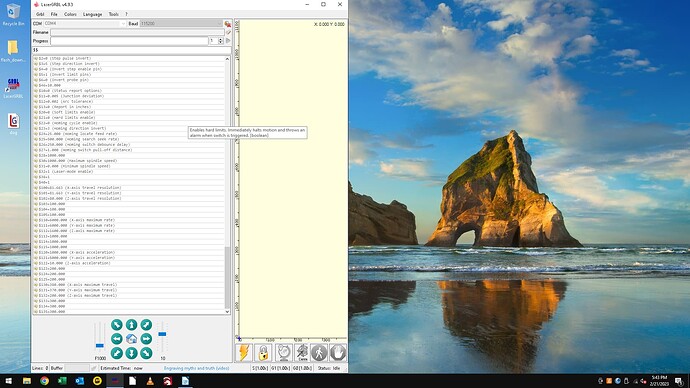Increase the repeat count stepper
This screenshot has height=388, width=690.
tap(220, 39)
